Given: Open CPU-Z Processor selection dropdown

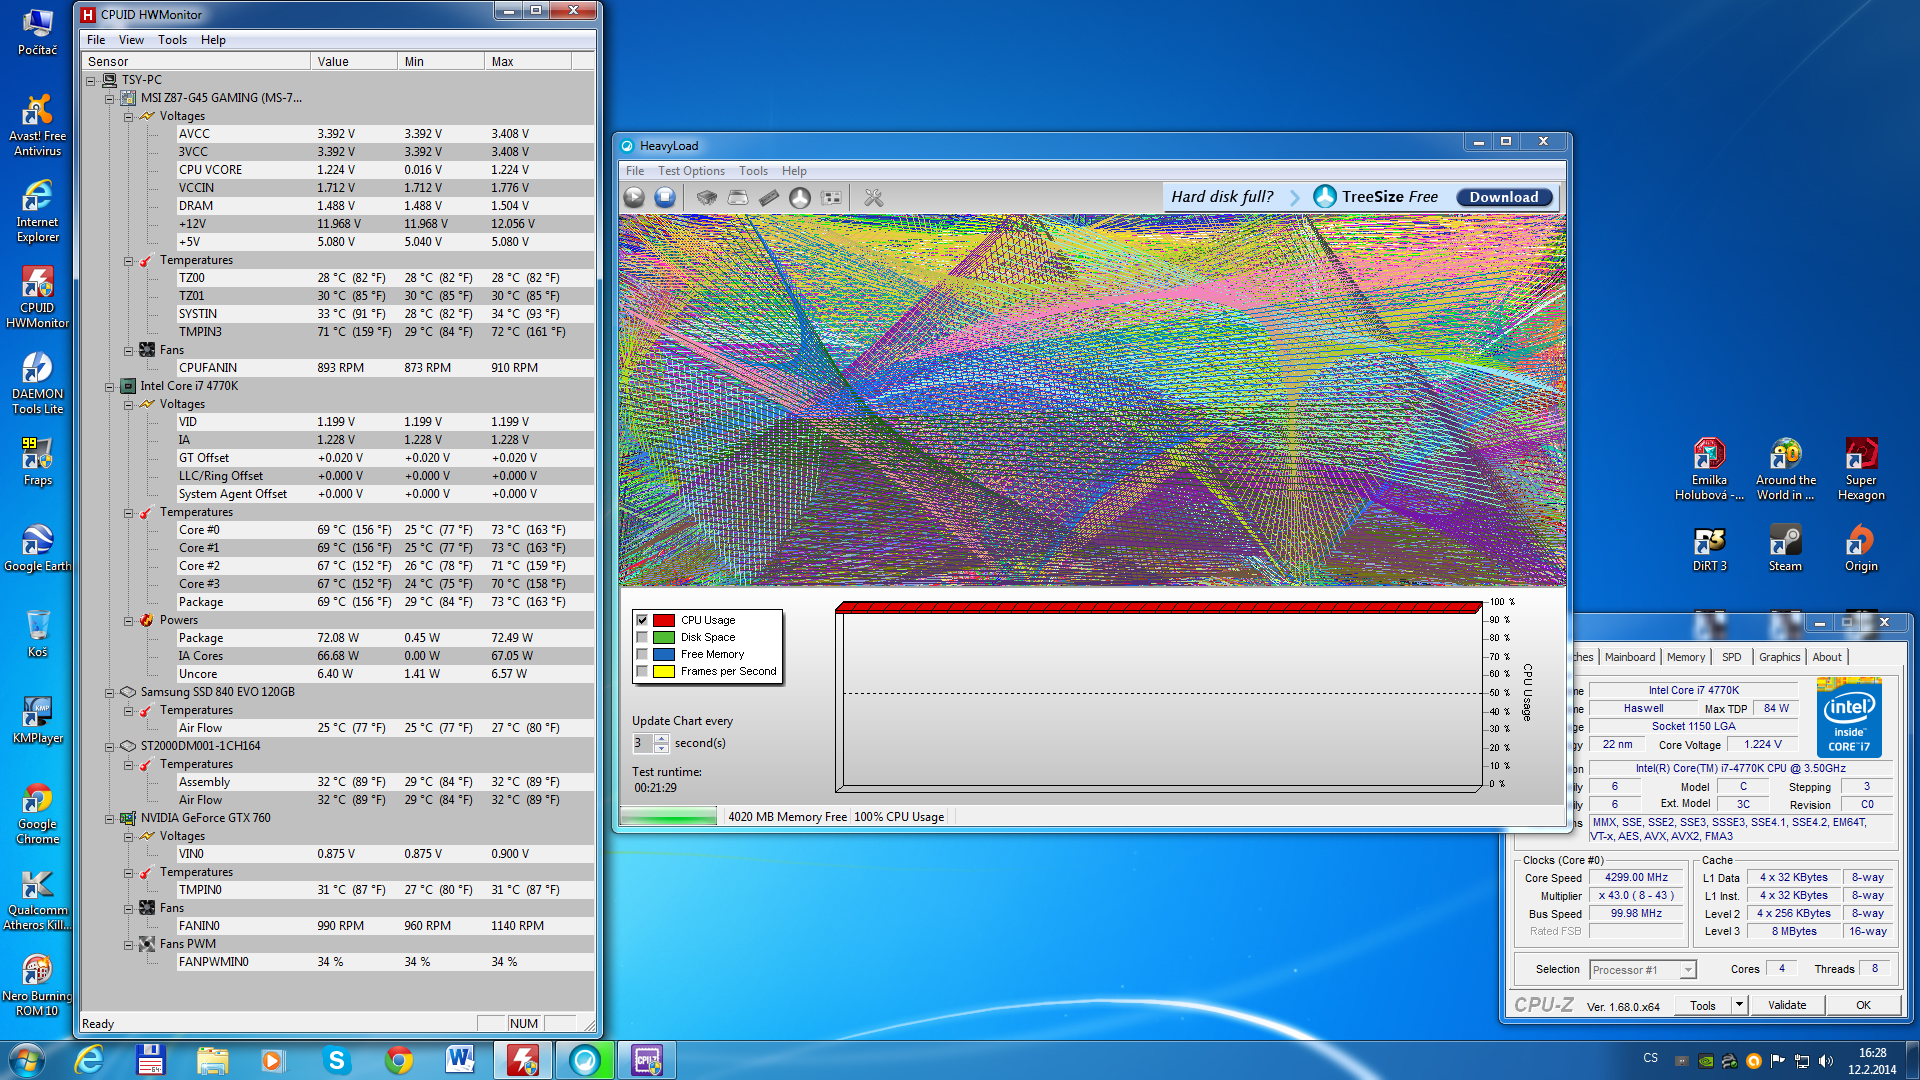Looking at the screenshot, I should (1688, 970).
